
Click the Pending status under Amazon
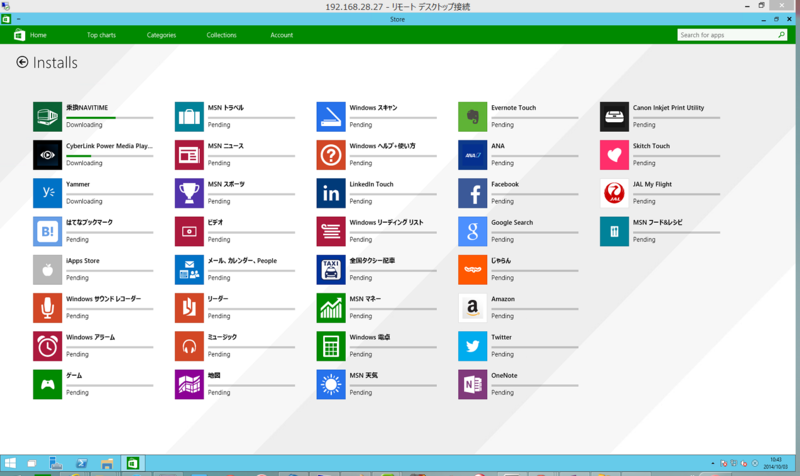click(x=503, y=316)
